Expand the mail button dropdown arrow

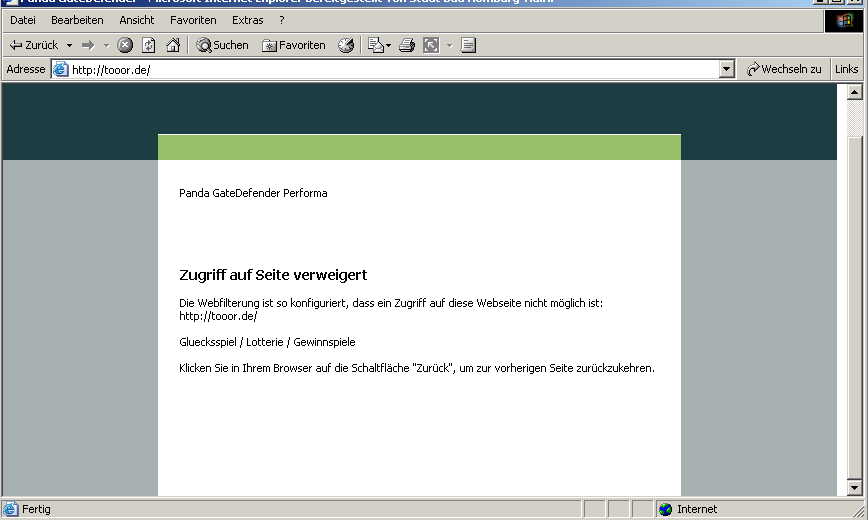coord(388,45)
